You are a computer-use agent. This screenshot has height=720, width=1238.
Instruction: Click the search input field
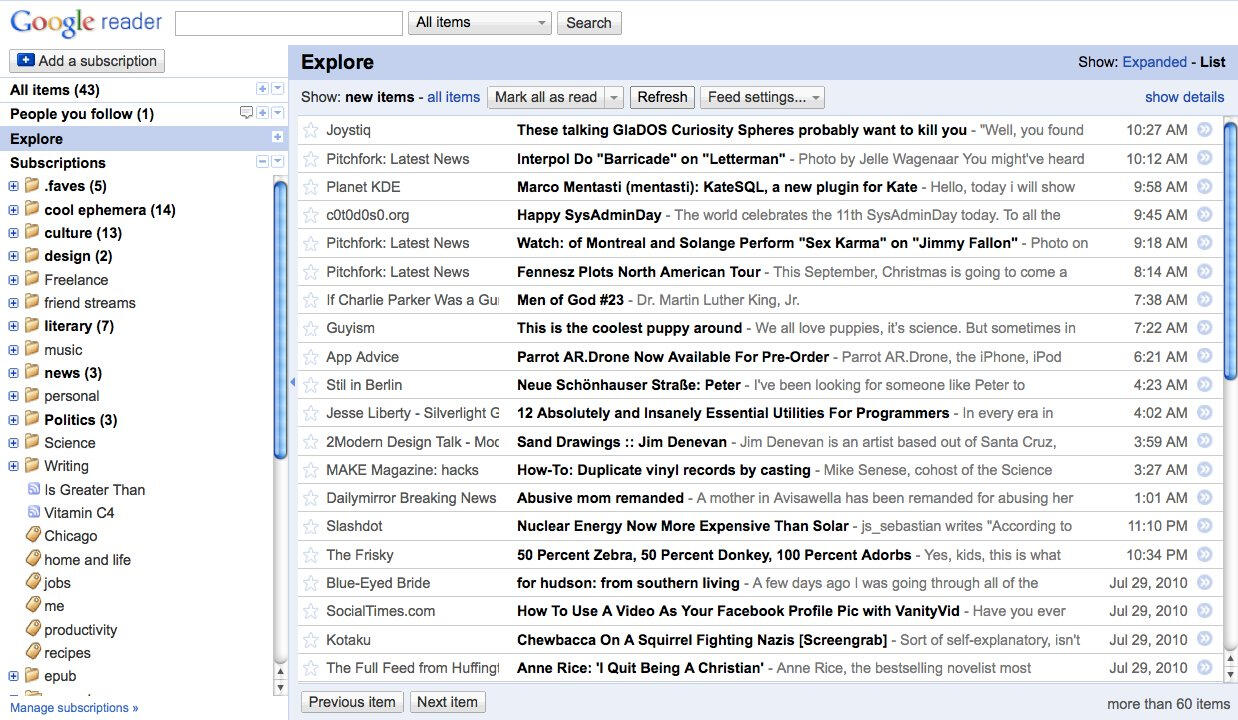point(289,23)
